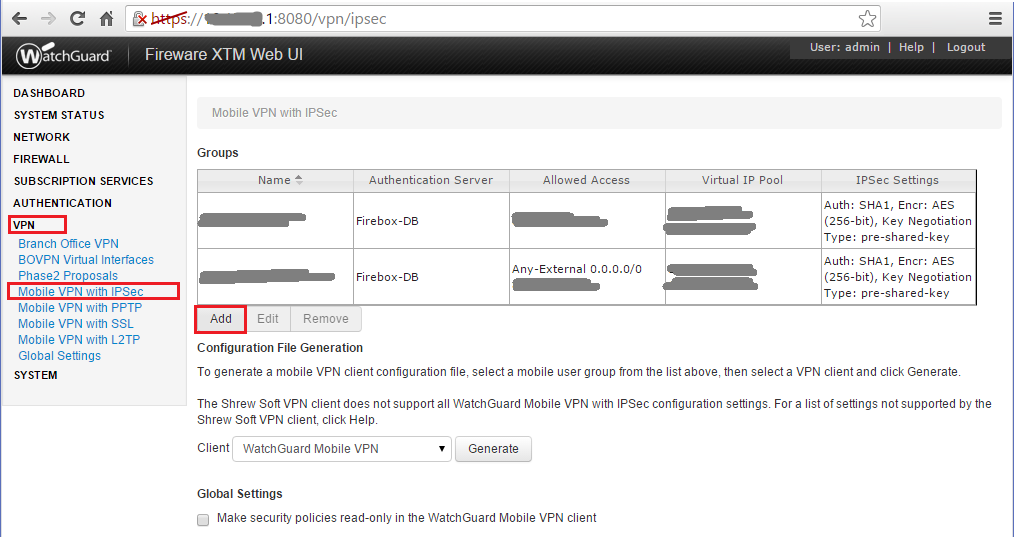Open the Help link in header
Screen dimensions: 1014x537
(x=911, y=47)
